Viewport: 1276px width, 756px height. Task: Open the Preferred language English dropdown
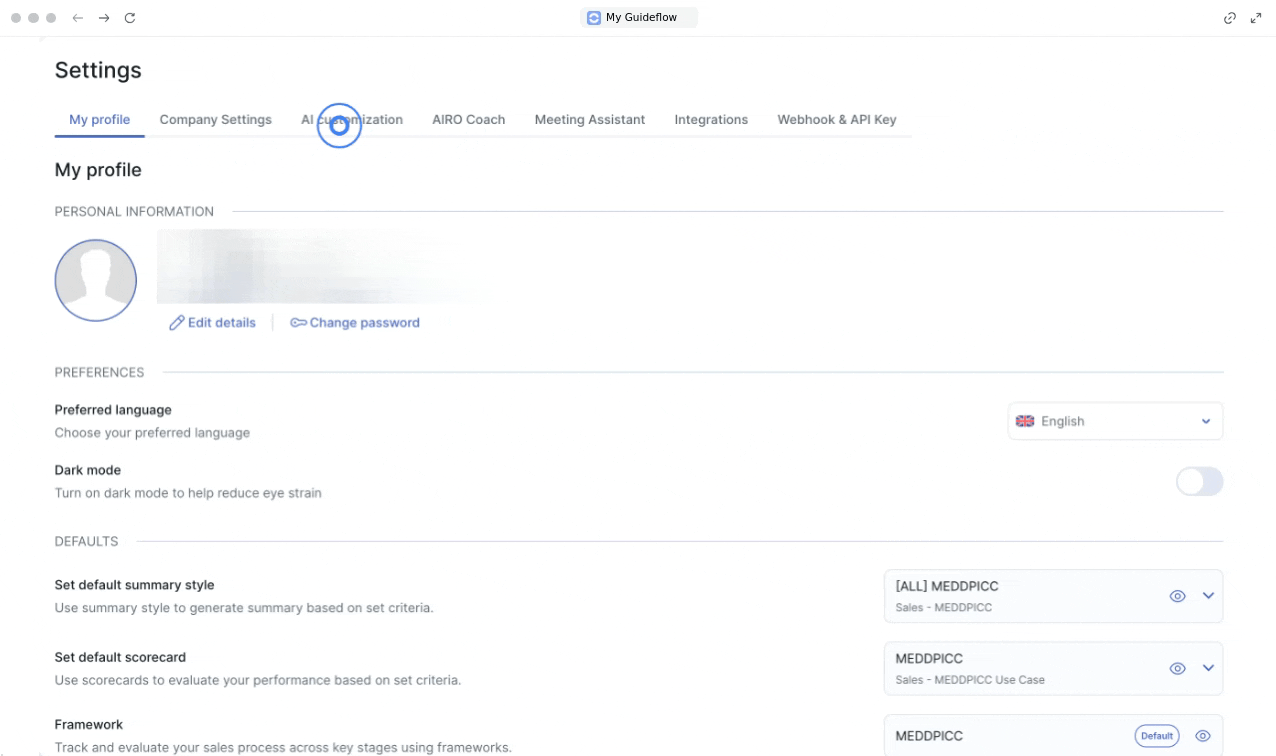[x=1115, y=421]
